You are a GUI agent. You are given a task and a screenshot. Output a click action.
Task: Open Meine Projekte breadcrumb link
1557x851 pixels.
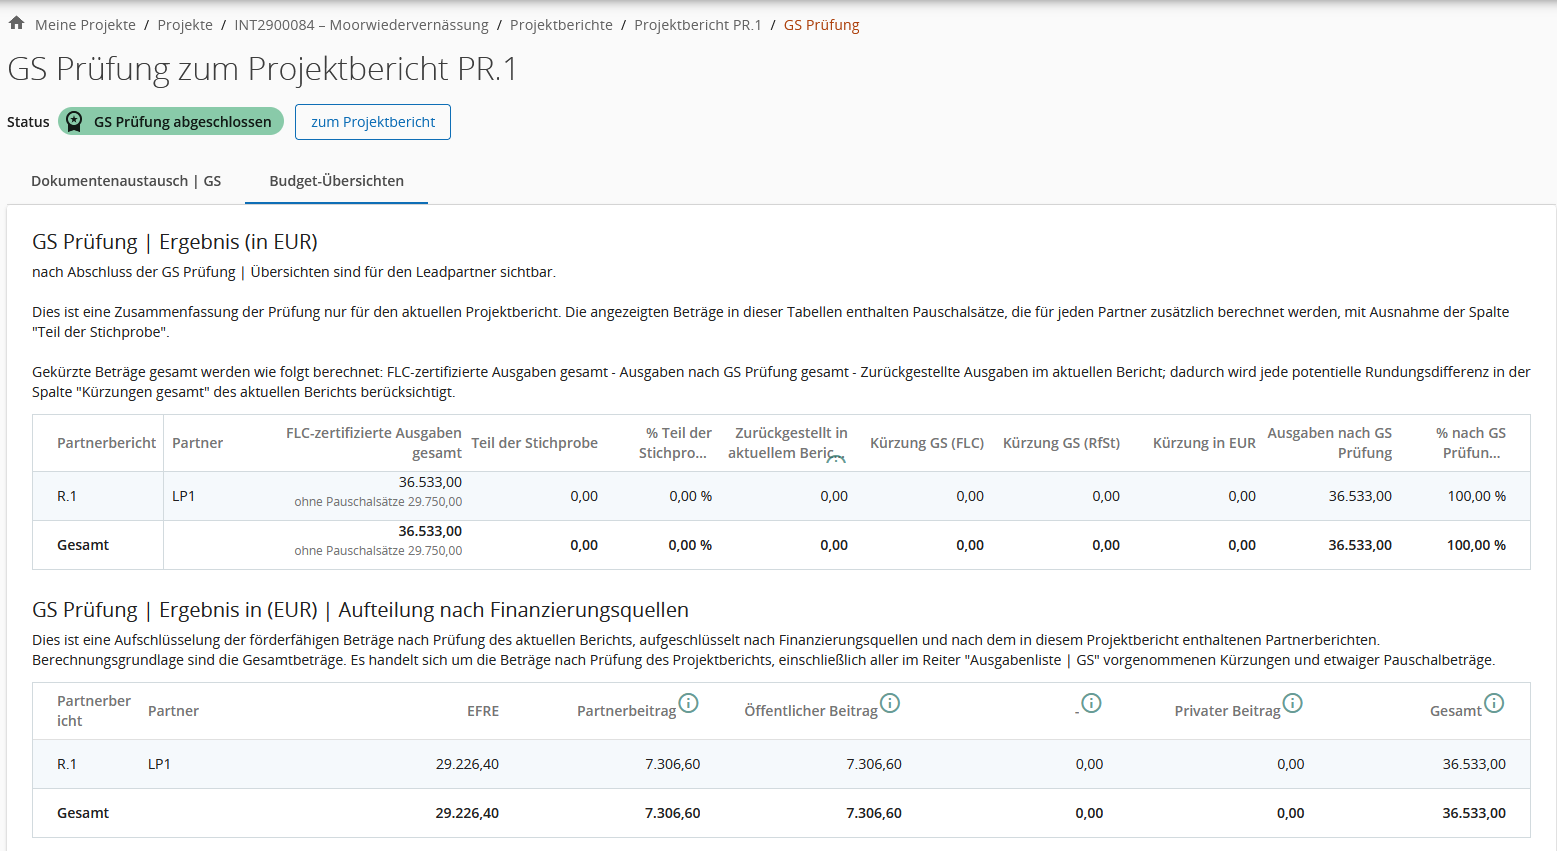(85, 25)
